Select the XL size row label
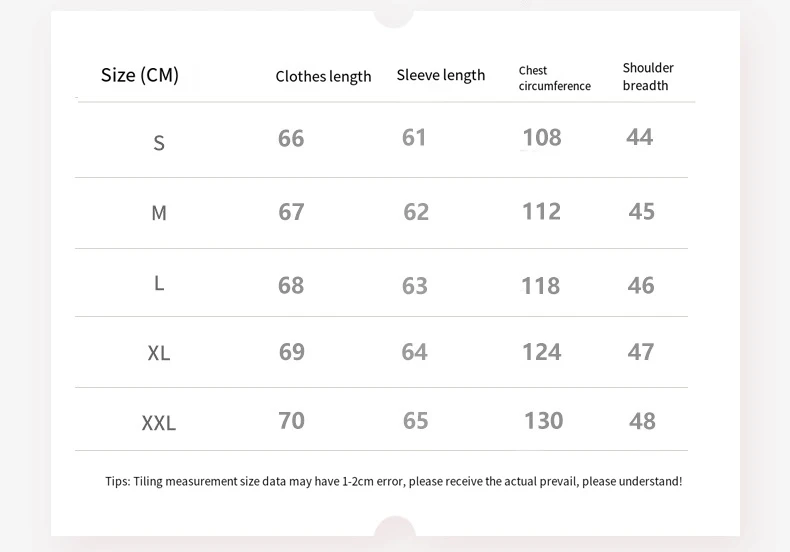The height and width of the screenshot is (552, 790). pos(159,353)
